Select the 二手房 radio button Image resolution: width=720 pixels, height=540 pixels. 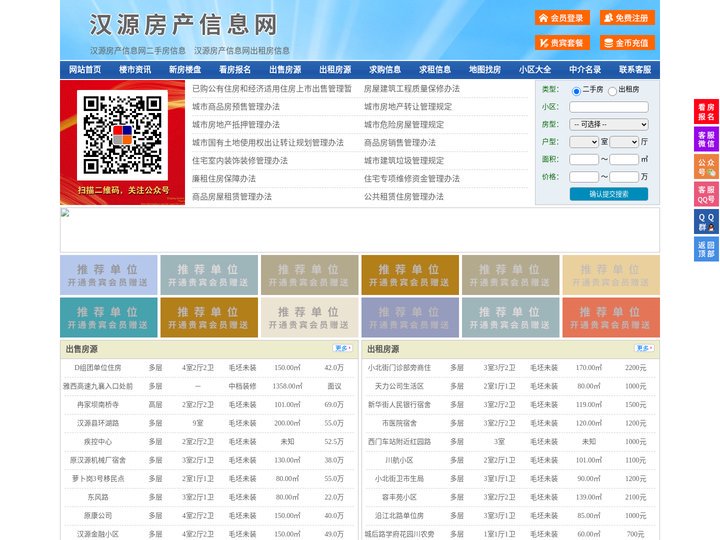576,91
